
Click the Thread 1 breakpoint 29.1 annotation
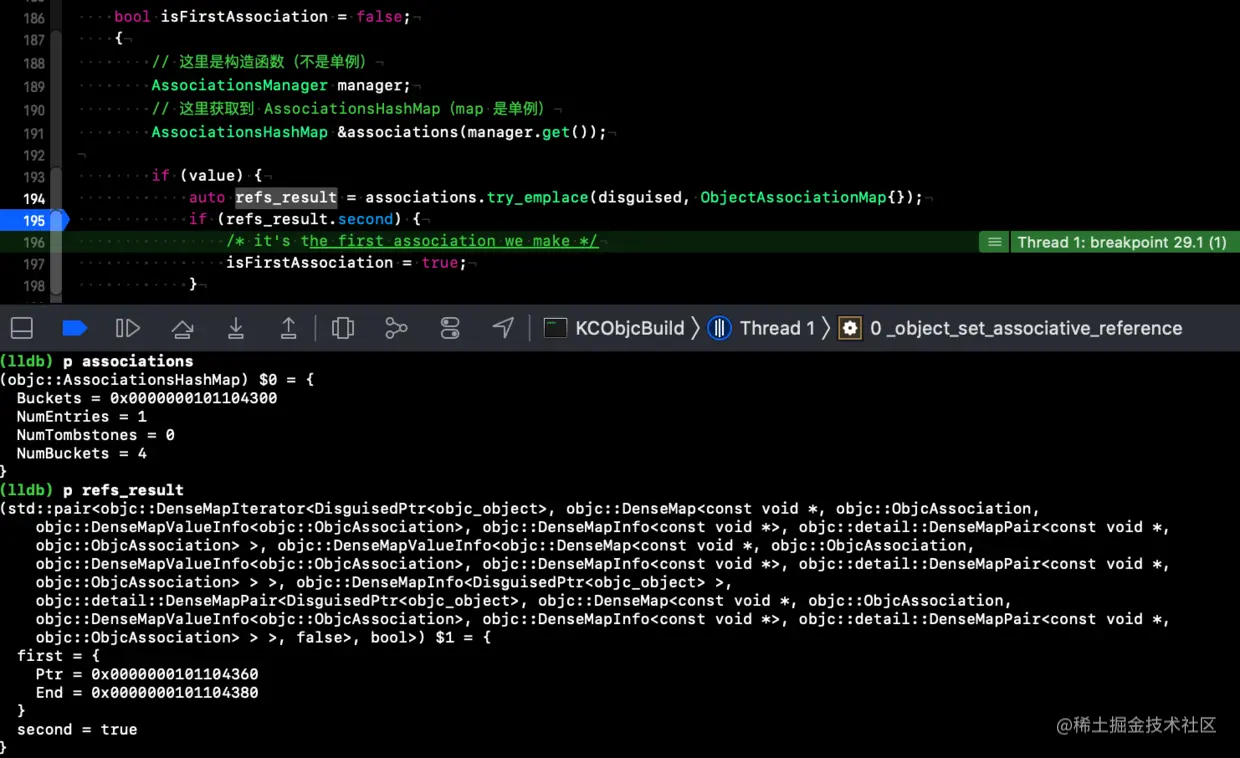click(x=1121, y=242)
